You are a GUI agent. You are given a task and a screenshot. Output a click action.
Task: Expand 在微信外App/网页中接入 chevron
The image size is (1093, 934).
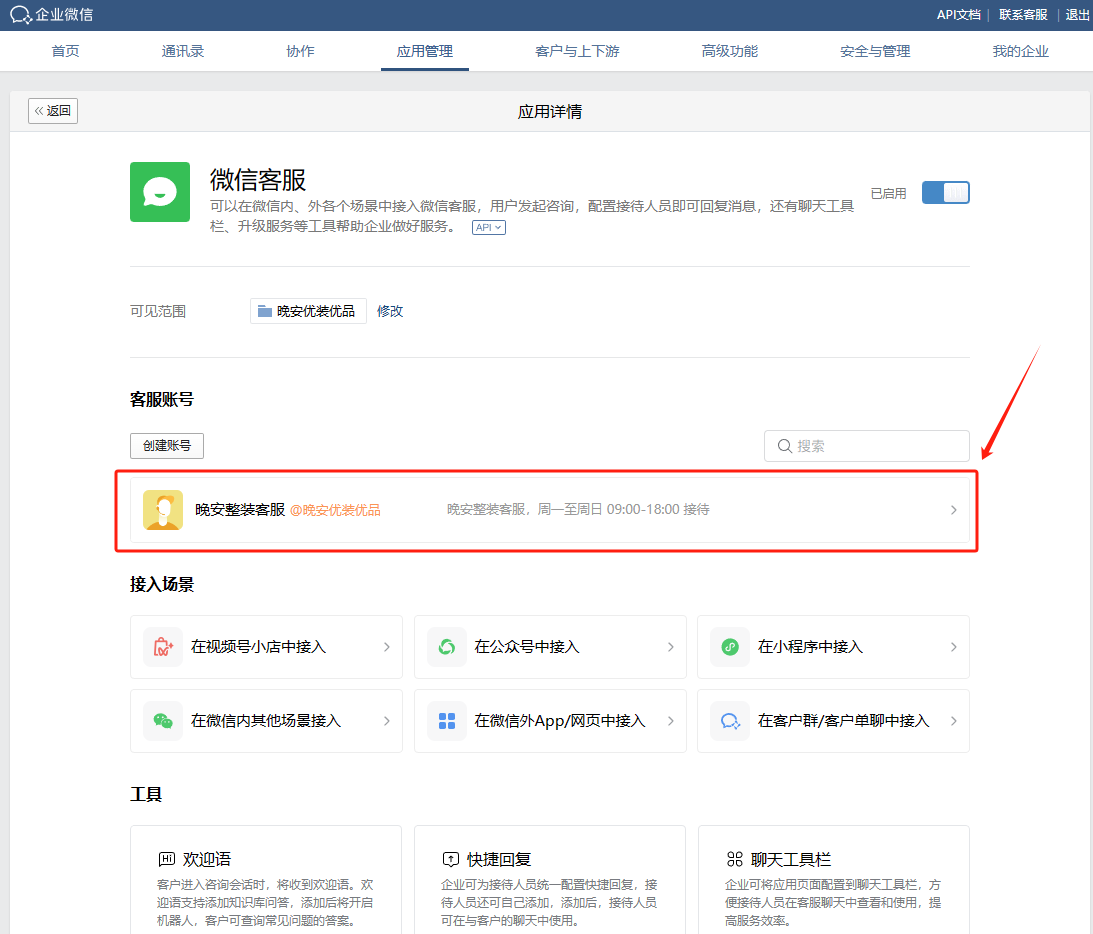tap(671, 721)
